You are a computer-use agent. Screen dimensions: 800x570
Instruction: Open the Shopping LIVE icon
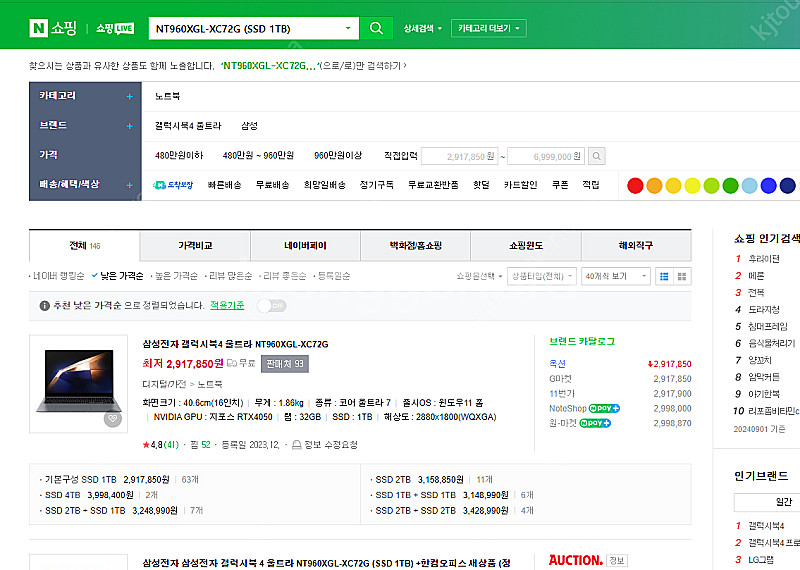coord(115,28)
